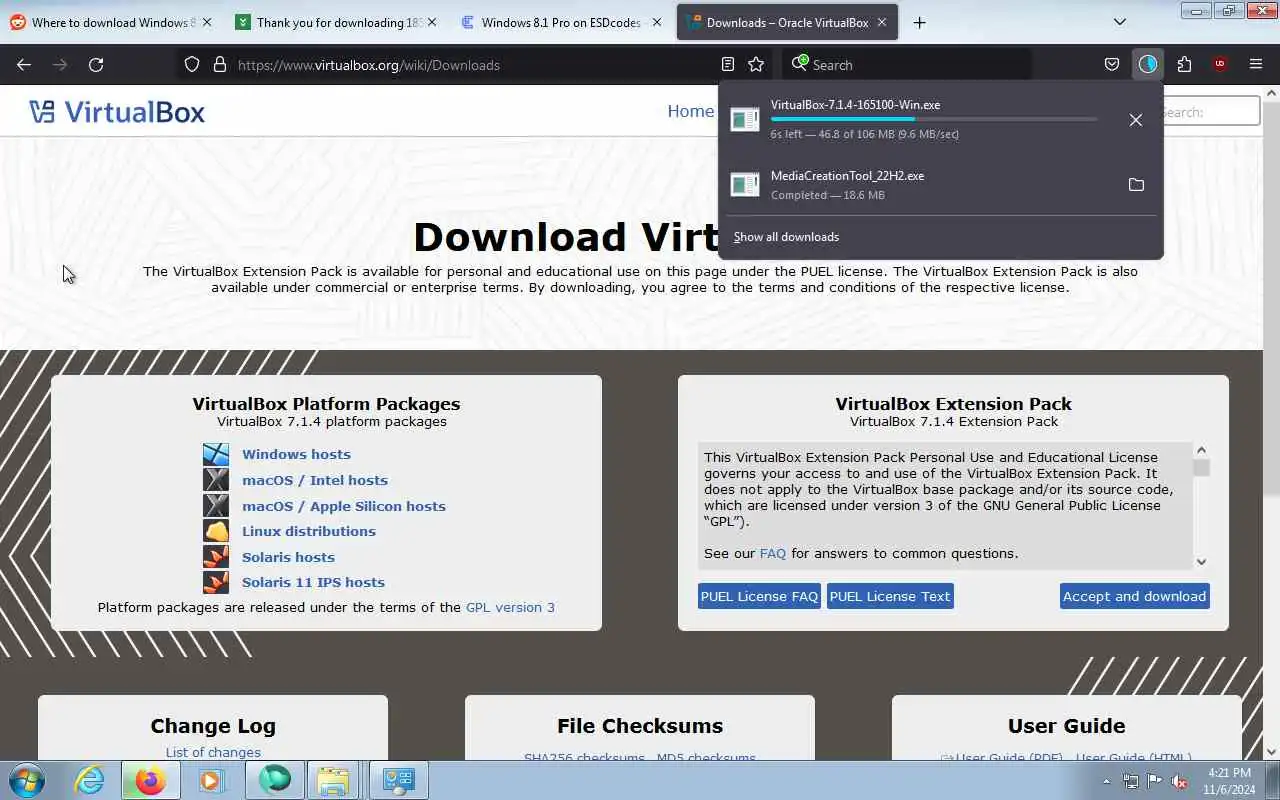Close the Windows 8.1 Pro on ESDcodes tab
Image resolution: width=1280 pixels, height=800 pixels.
tap(657, 22)
